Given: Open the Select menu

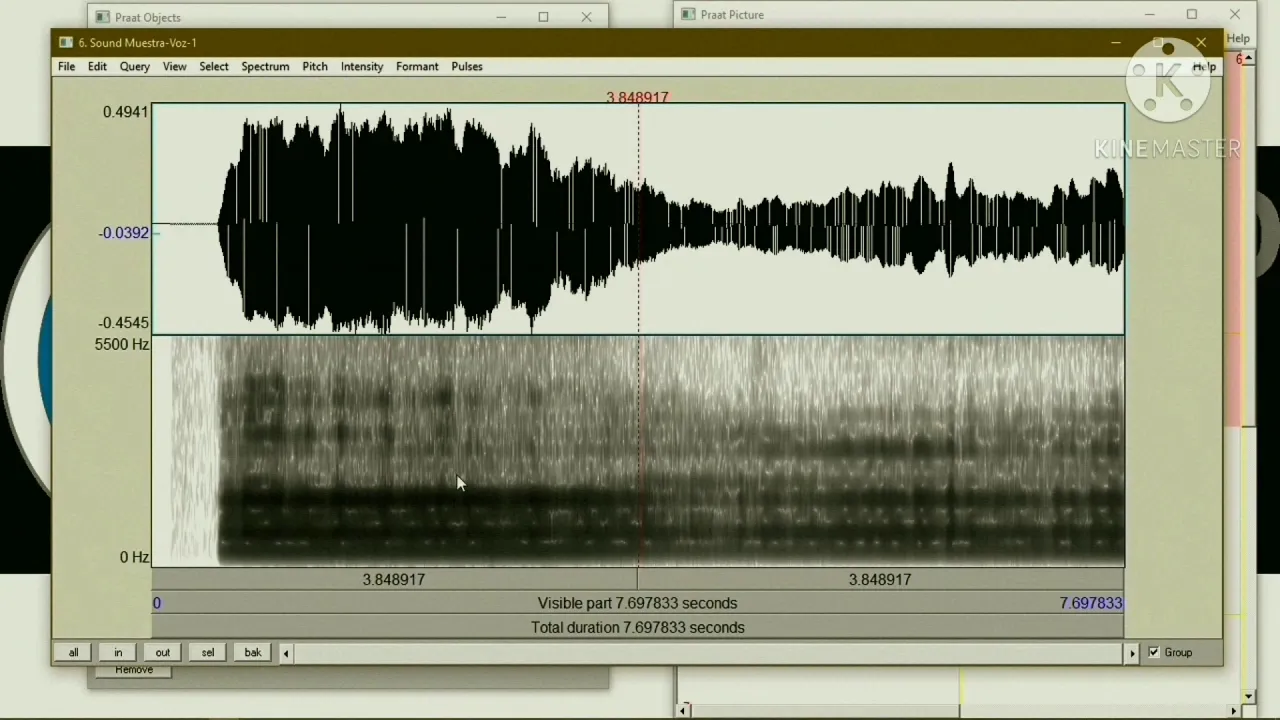Looking at the screenshot, I should click(x=214, y=67).
